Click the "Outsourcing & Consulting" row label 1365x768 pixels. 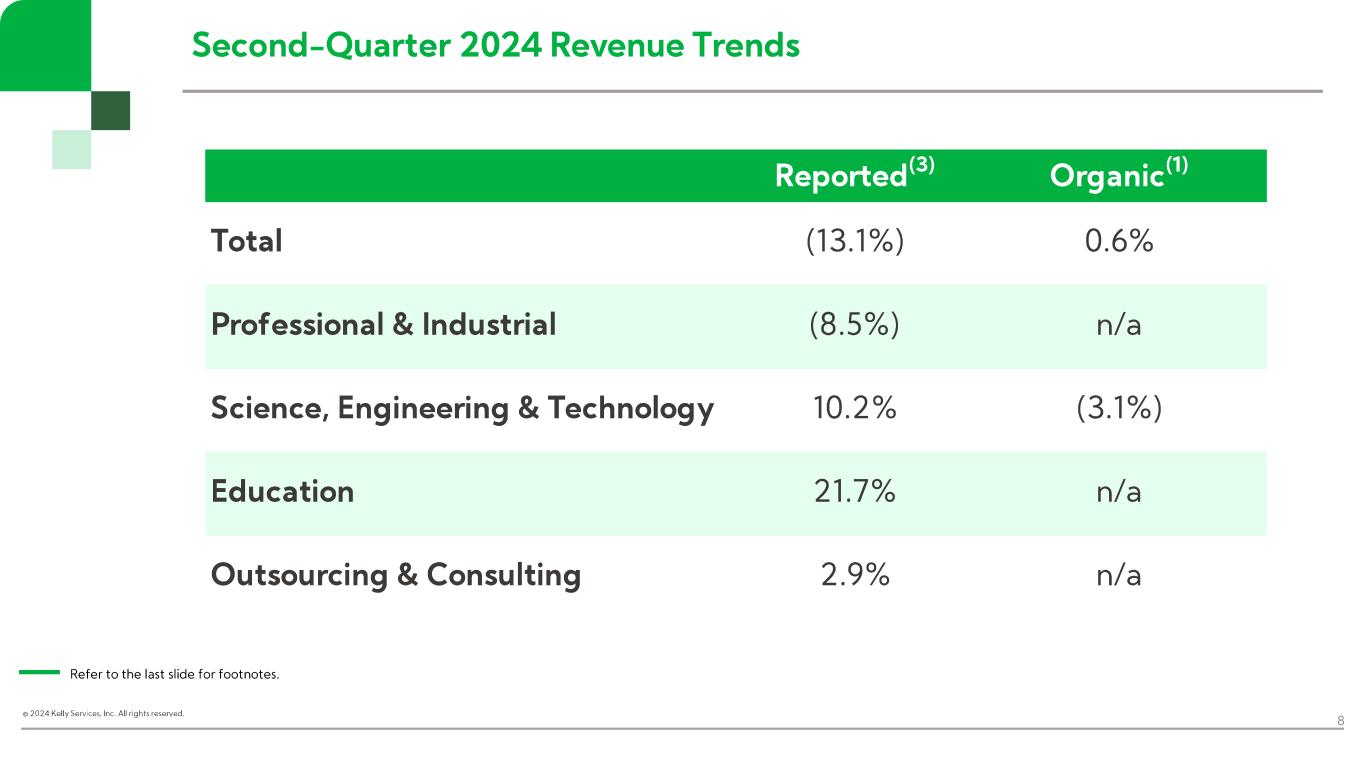click(395, 575)
